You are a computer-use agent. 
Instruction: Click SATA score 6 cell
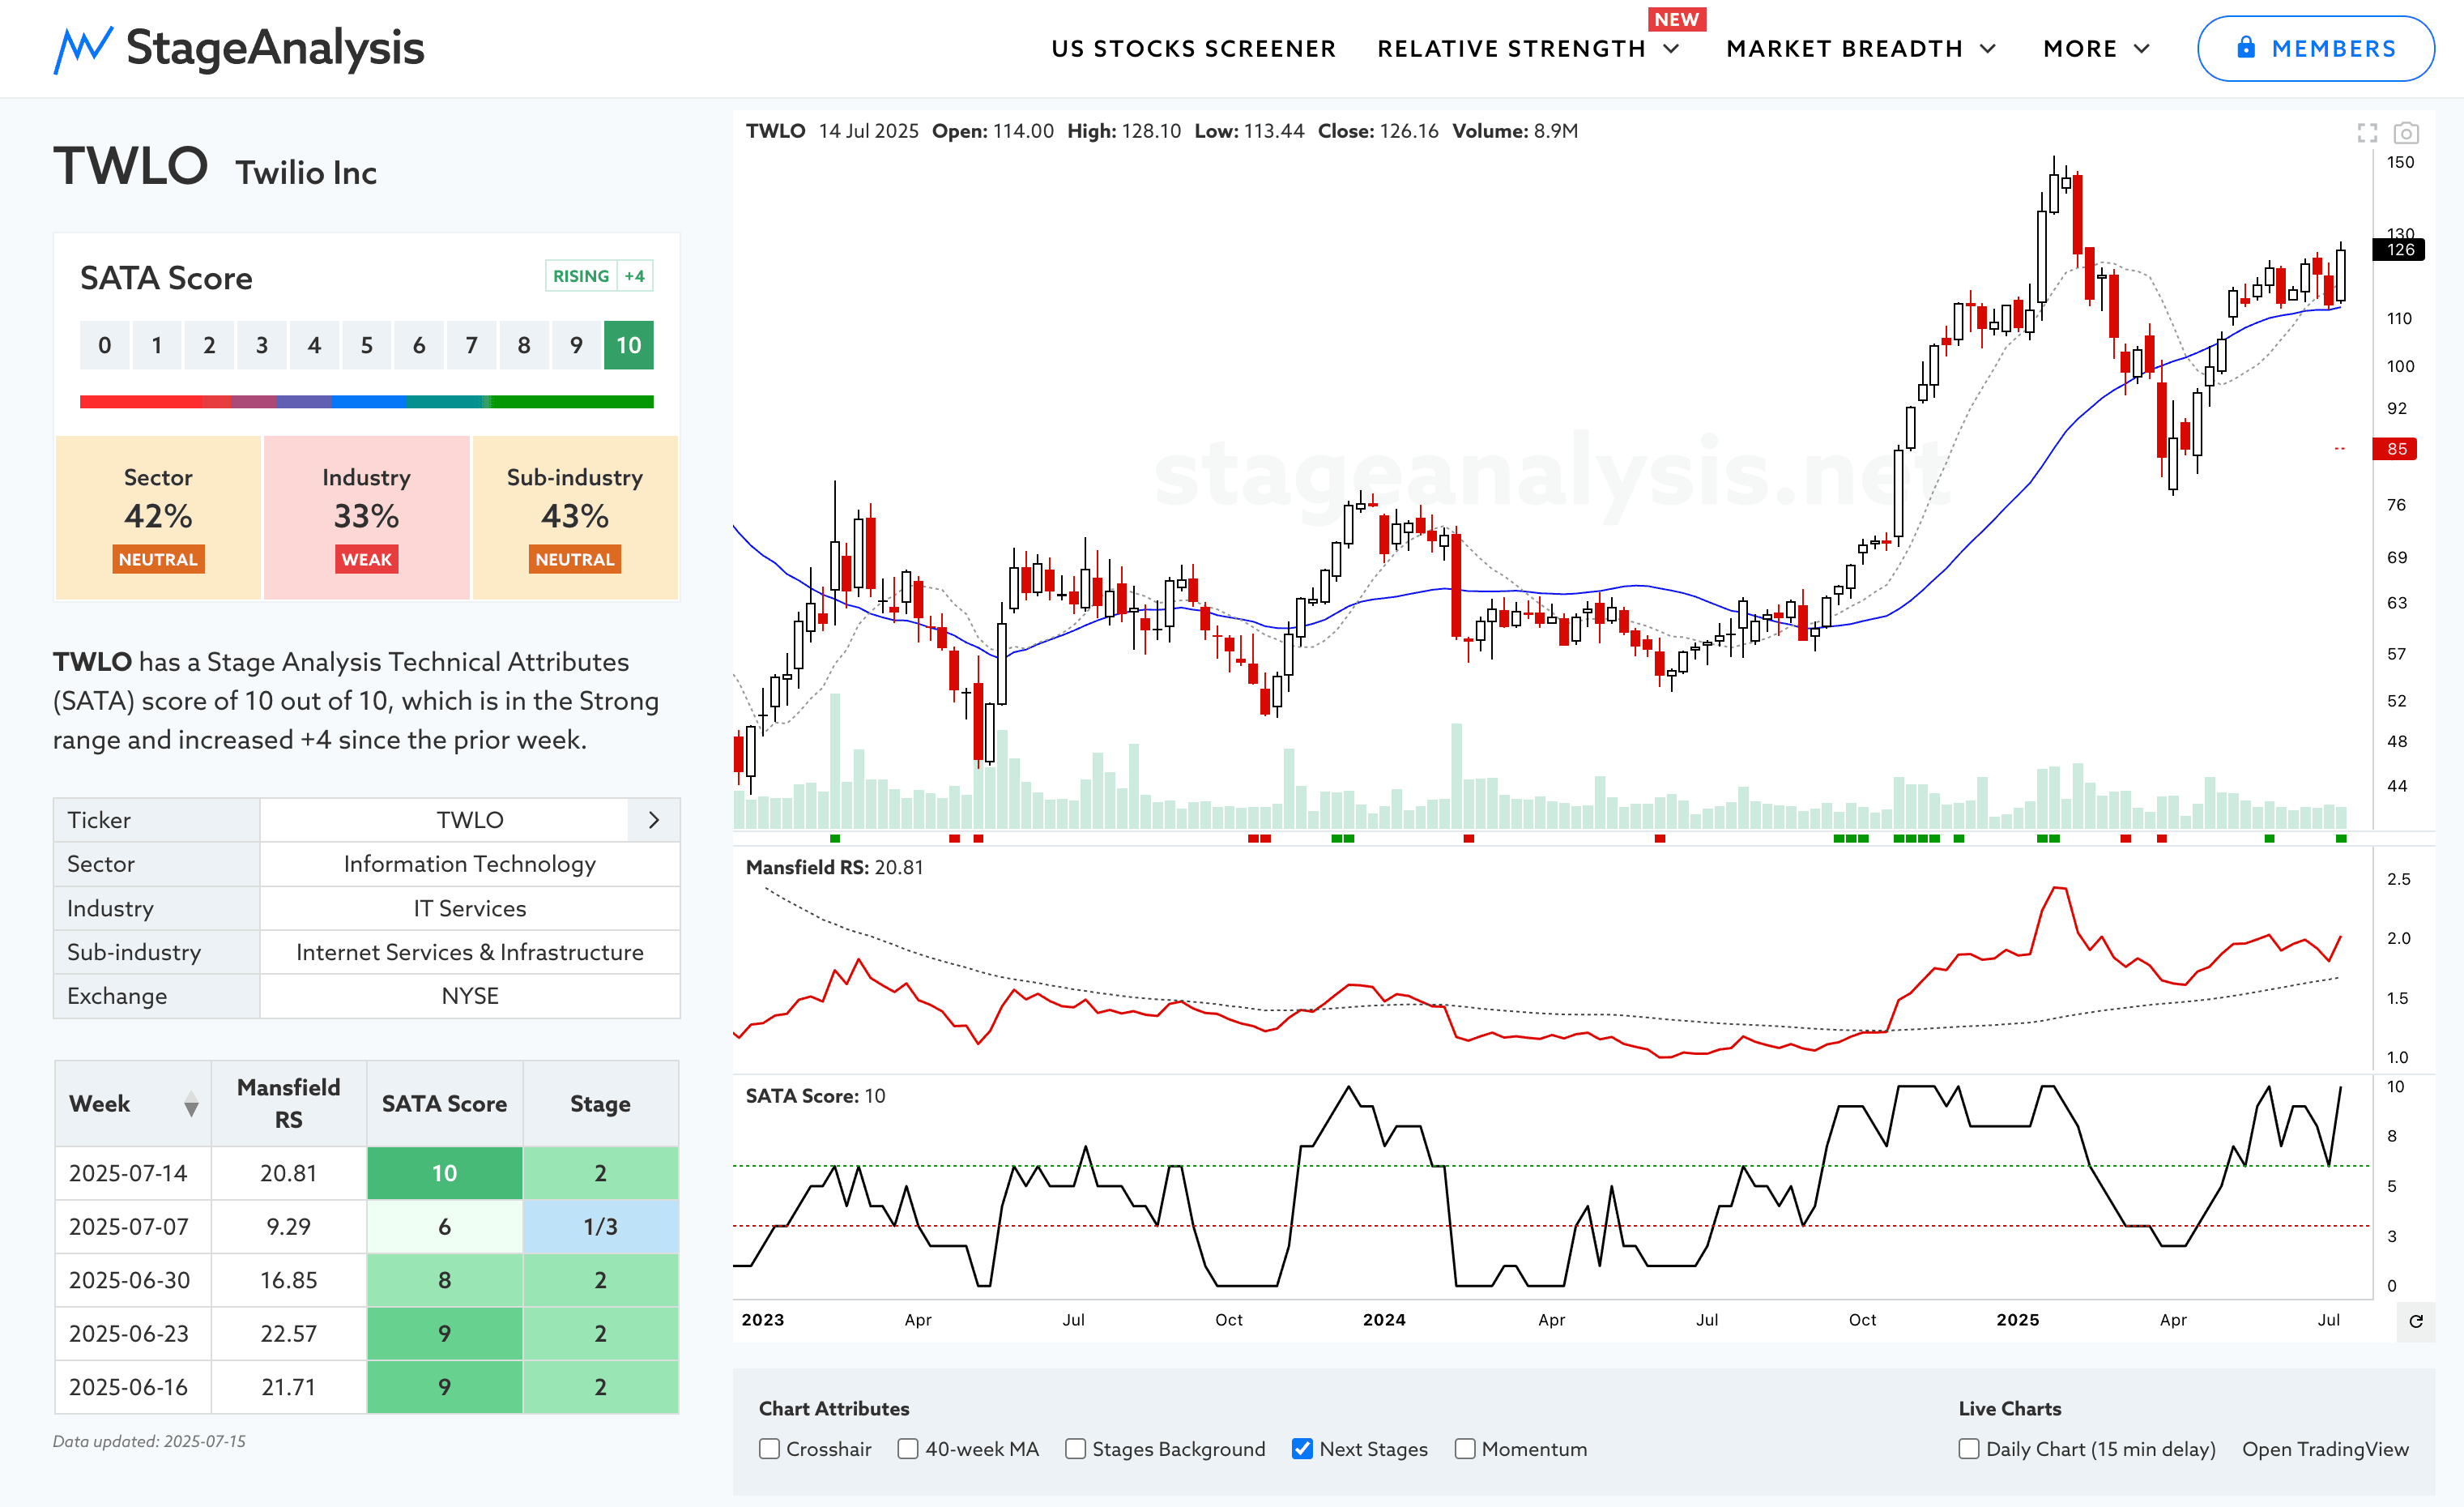click(444, 1227)
